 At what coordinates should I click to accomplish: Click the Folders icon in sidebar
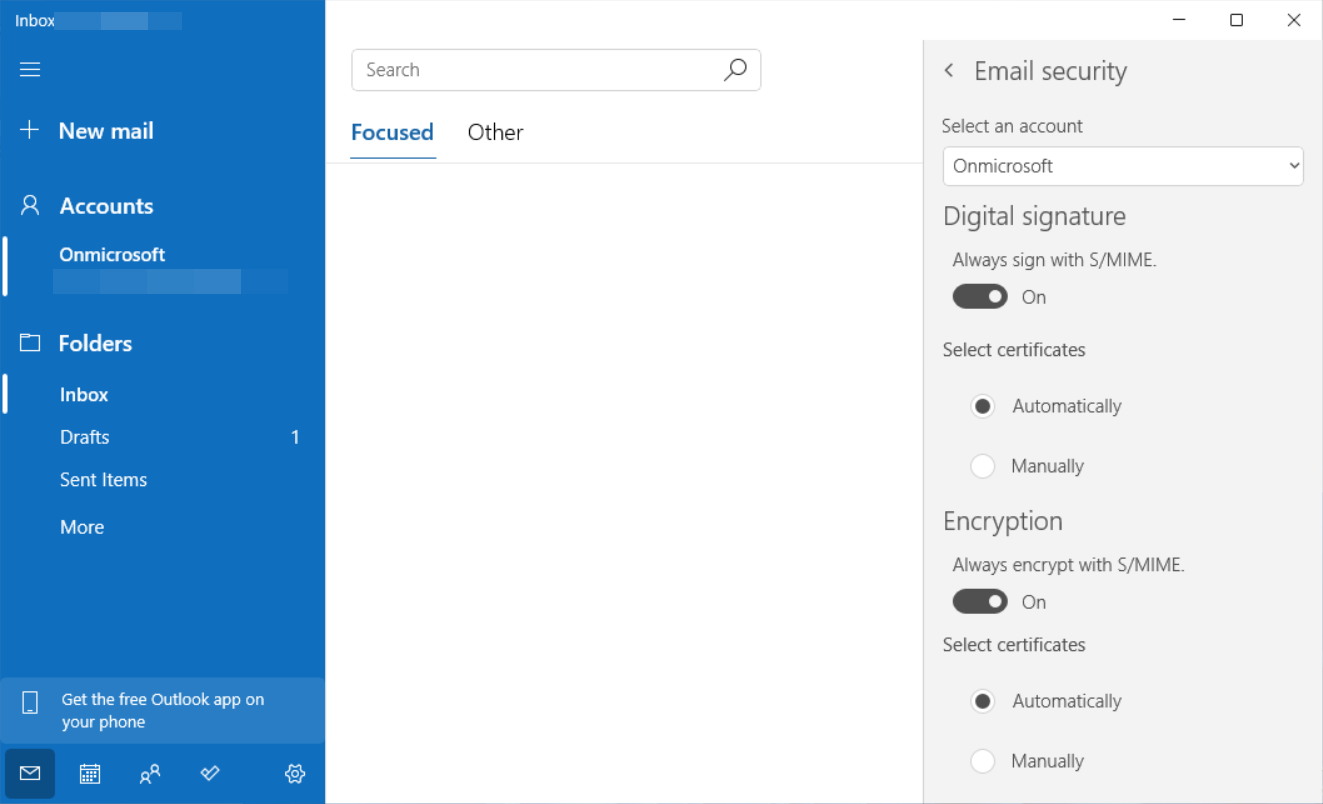[29, 343]
